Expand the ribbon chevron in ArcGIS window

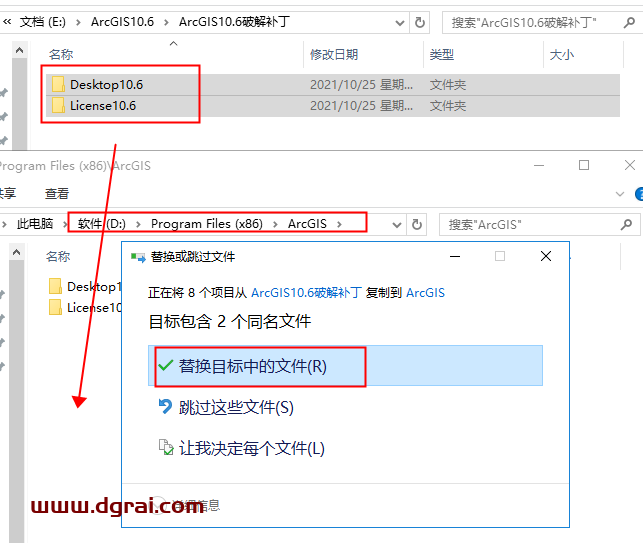point(620,194)
